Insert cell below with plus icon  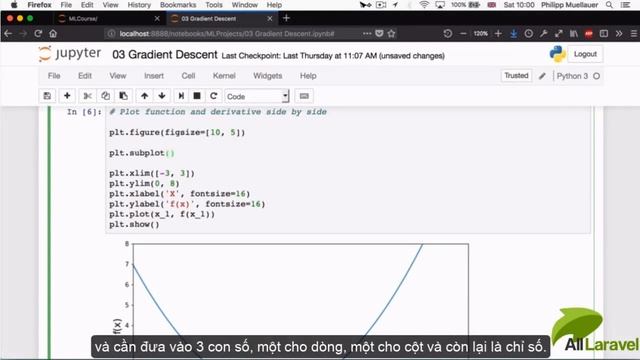[67, 96]
